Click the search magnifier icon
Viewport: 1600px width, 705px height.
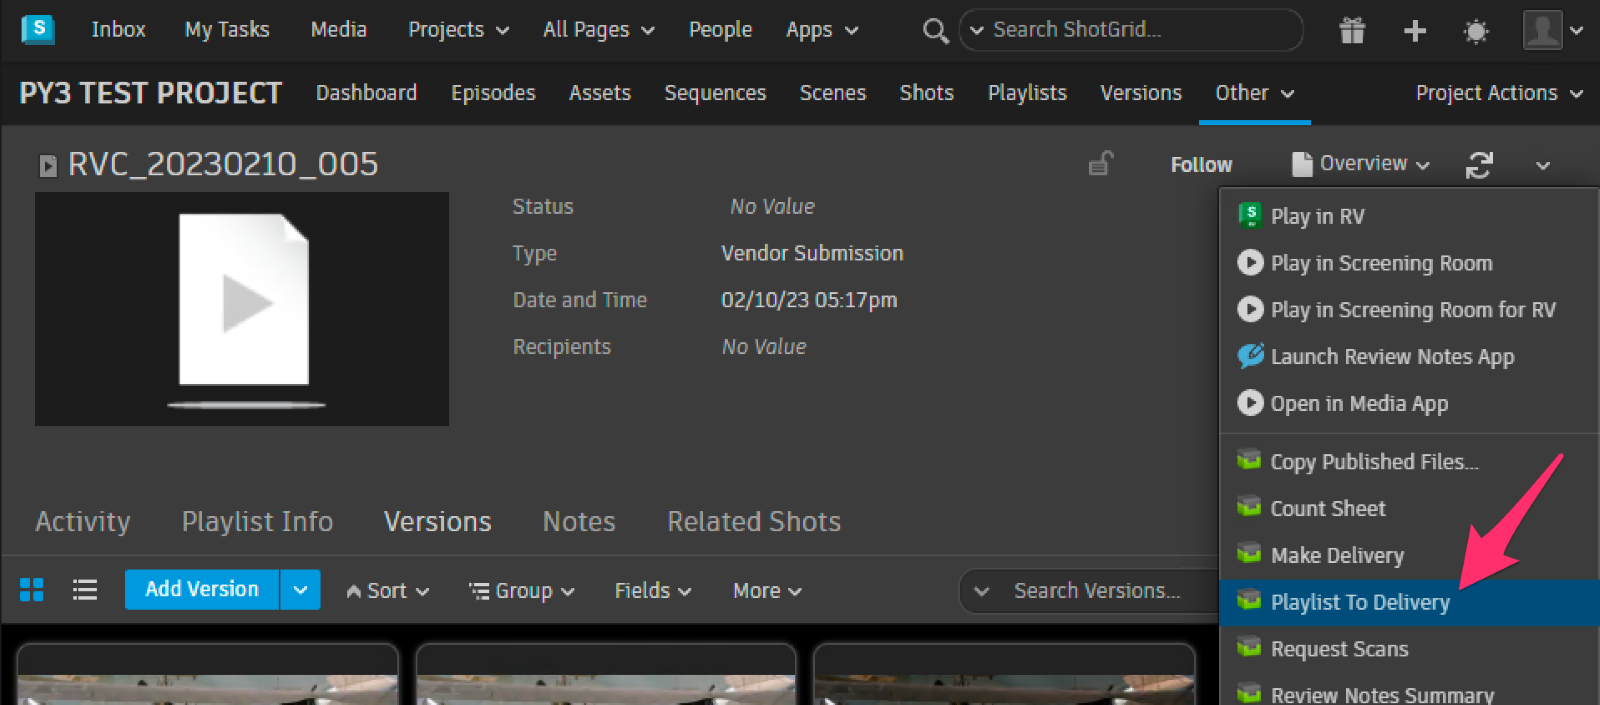click(x=935, y=31)
